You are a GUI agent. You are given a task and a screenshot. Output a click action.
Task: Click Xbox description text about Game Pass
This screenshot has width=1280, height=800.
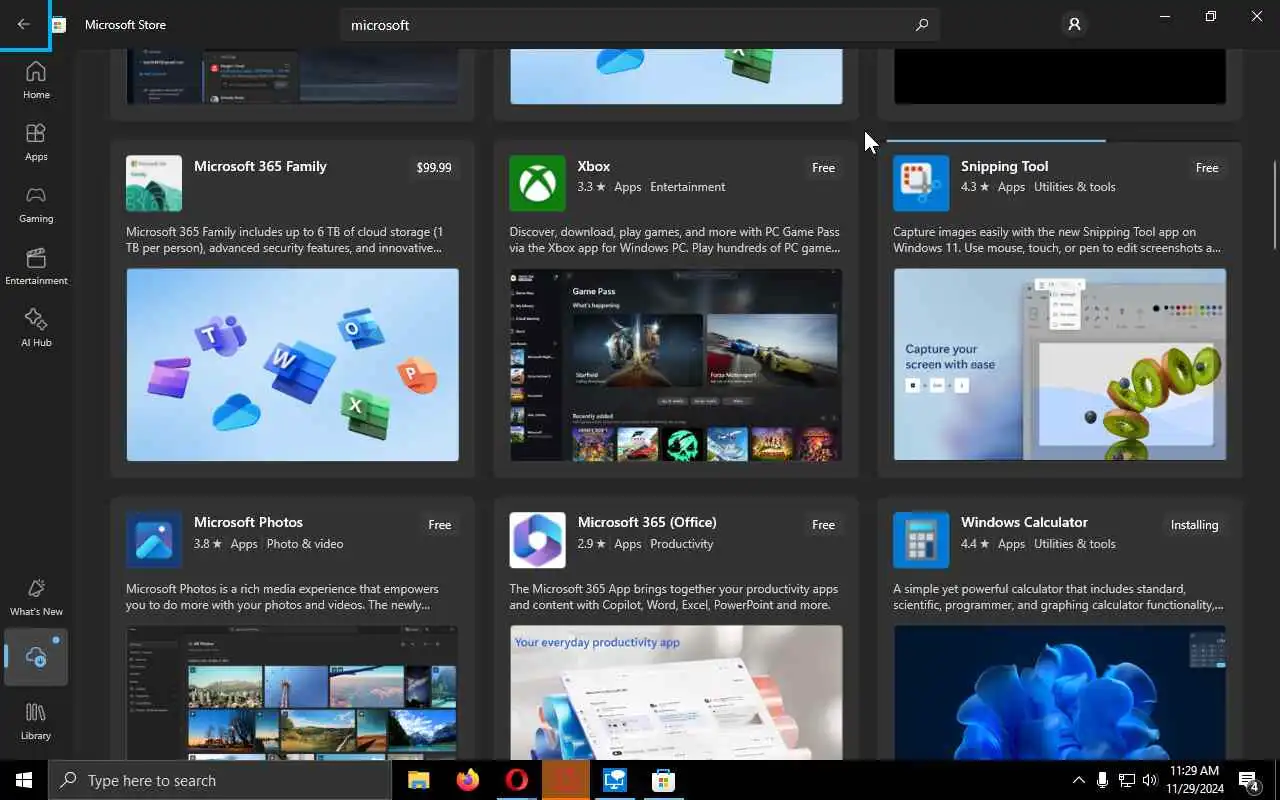coord(675,240)
